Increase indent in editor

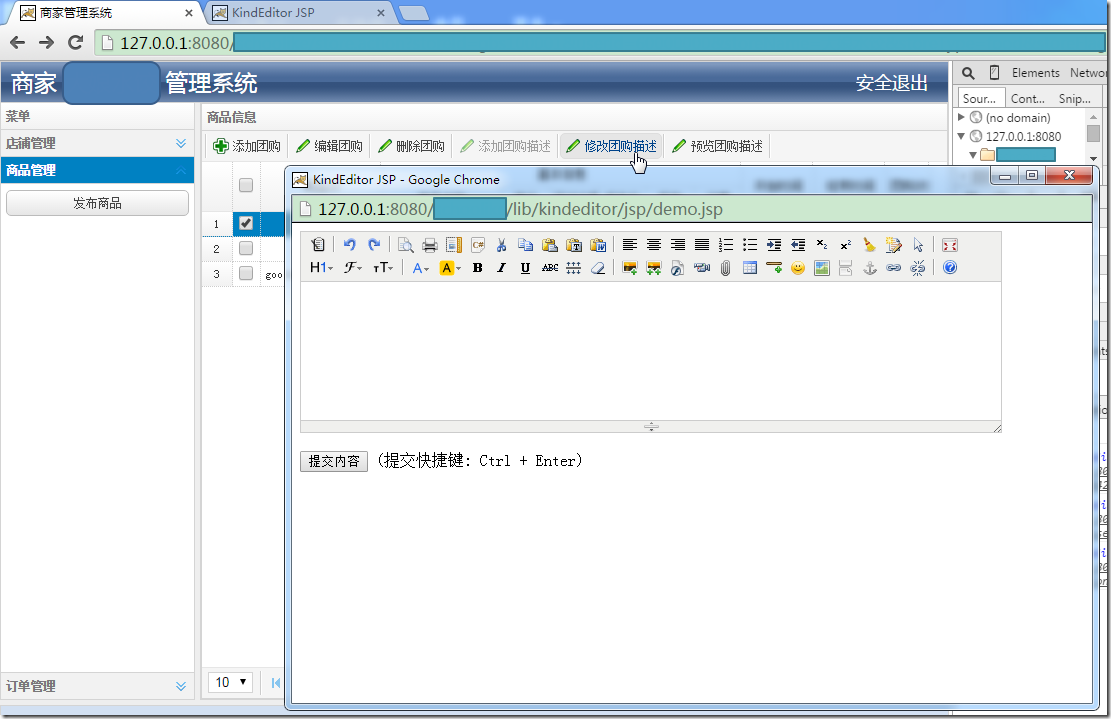tap(774, 245)
